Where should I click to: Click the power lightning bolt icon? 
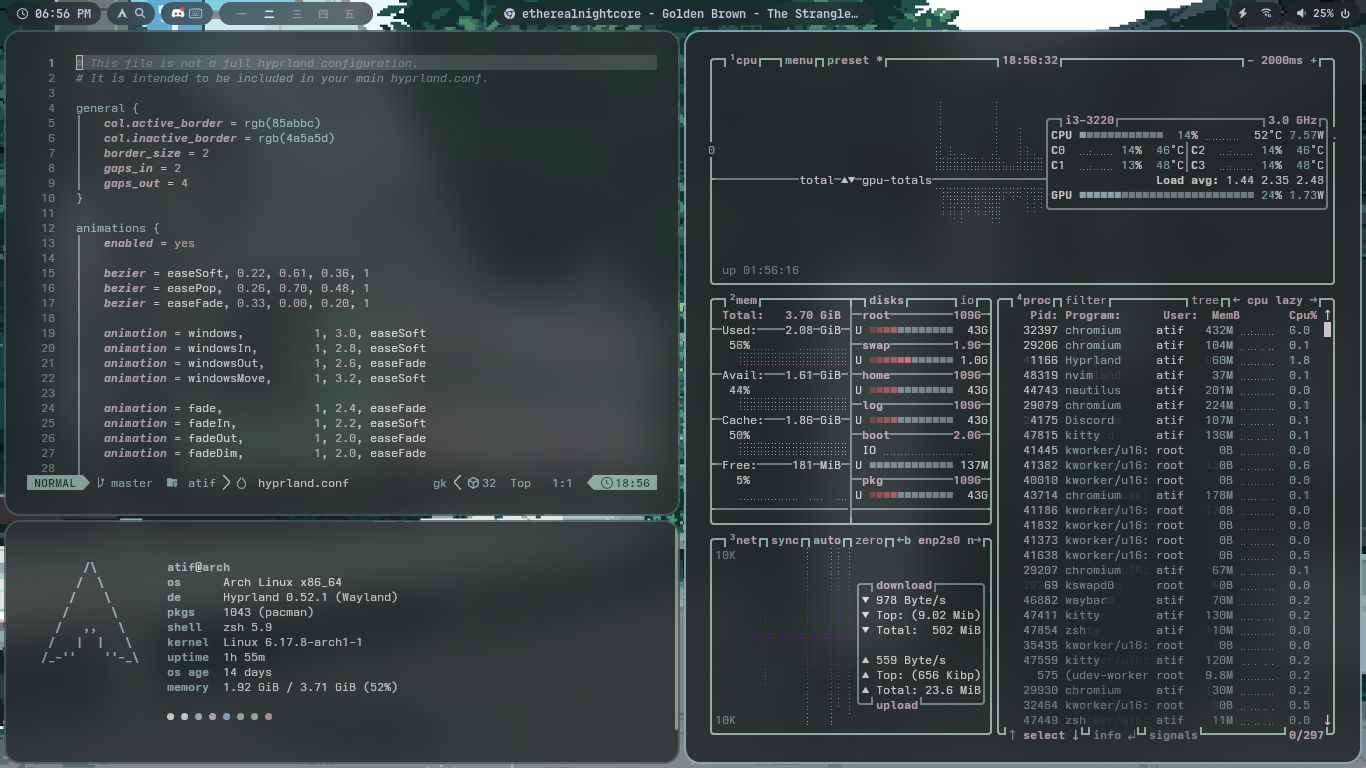tap(1243, 14)
